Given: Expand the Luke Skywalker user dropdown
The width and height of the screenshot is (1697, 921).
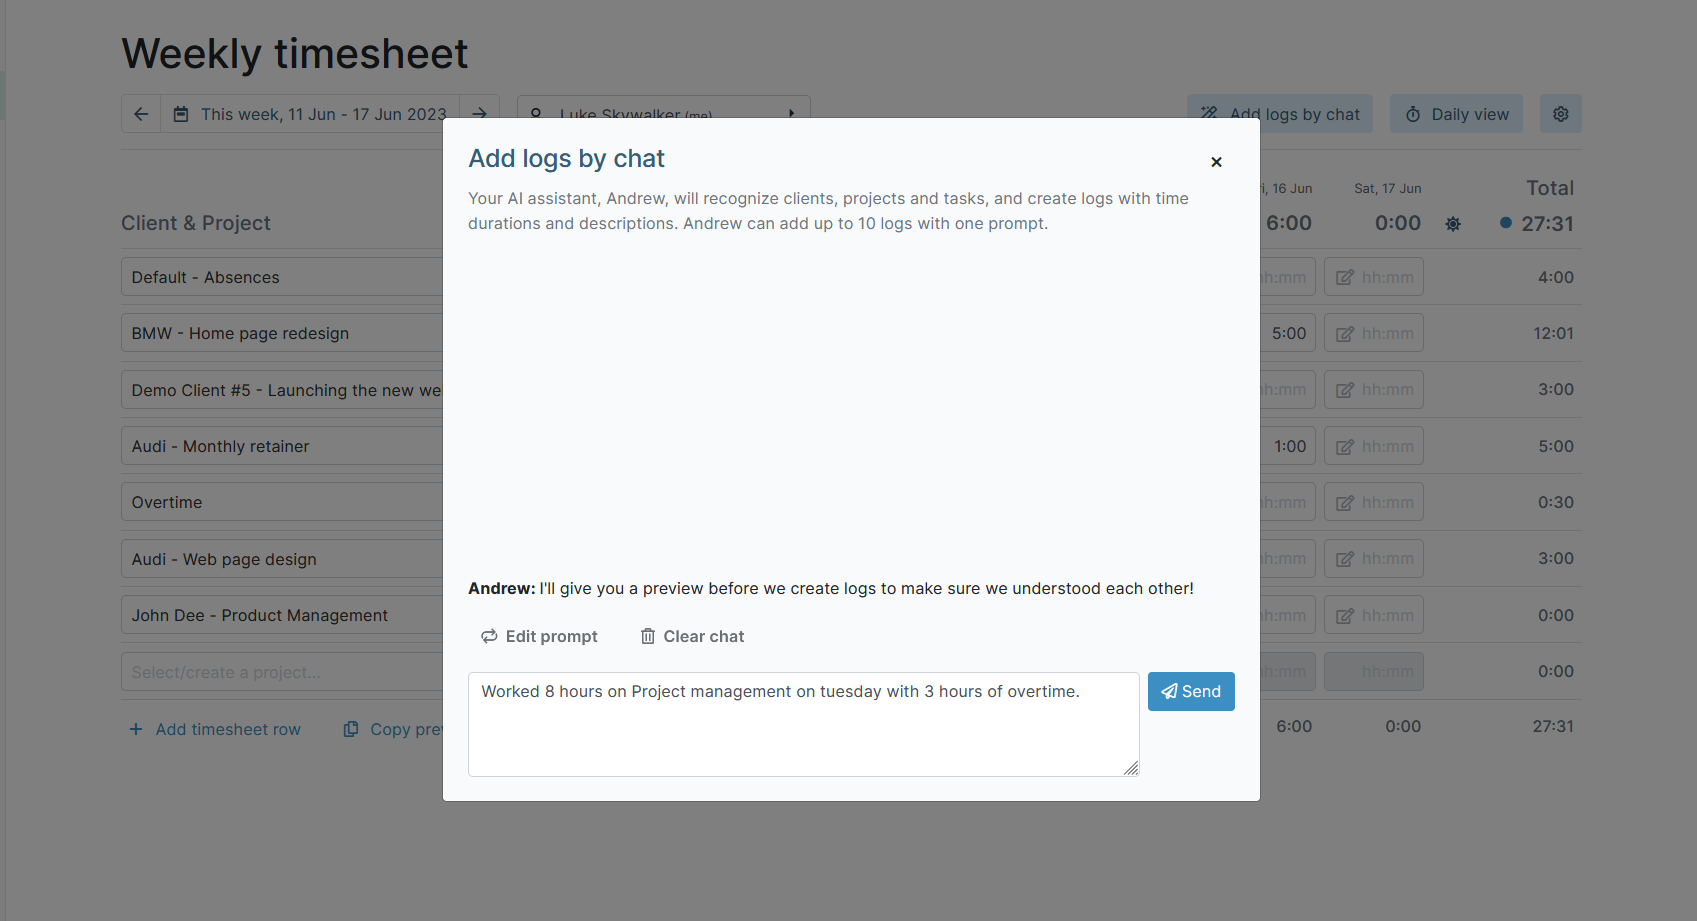Looking at the screenshot, I should pyautogui.click(x=791, y=113).
